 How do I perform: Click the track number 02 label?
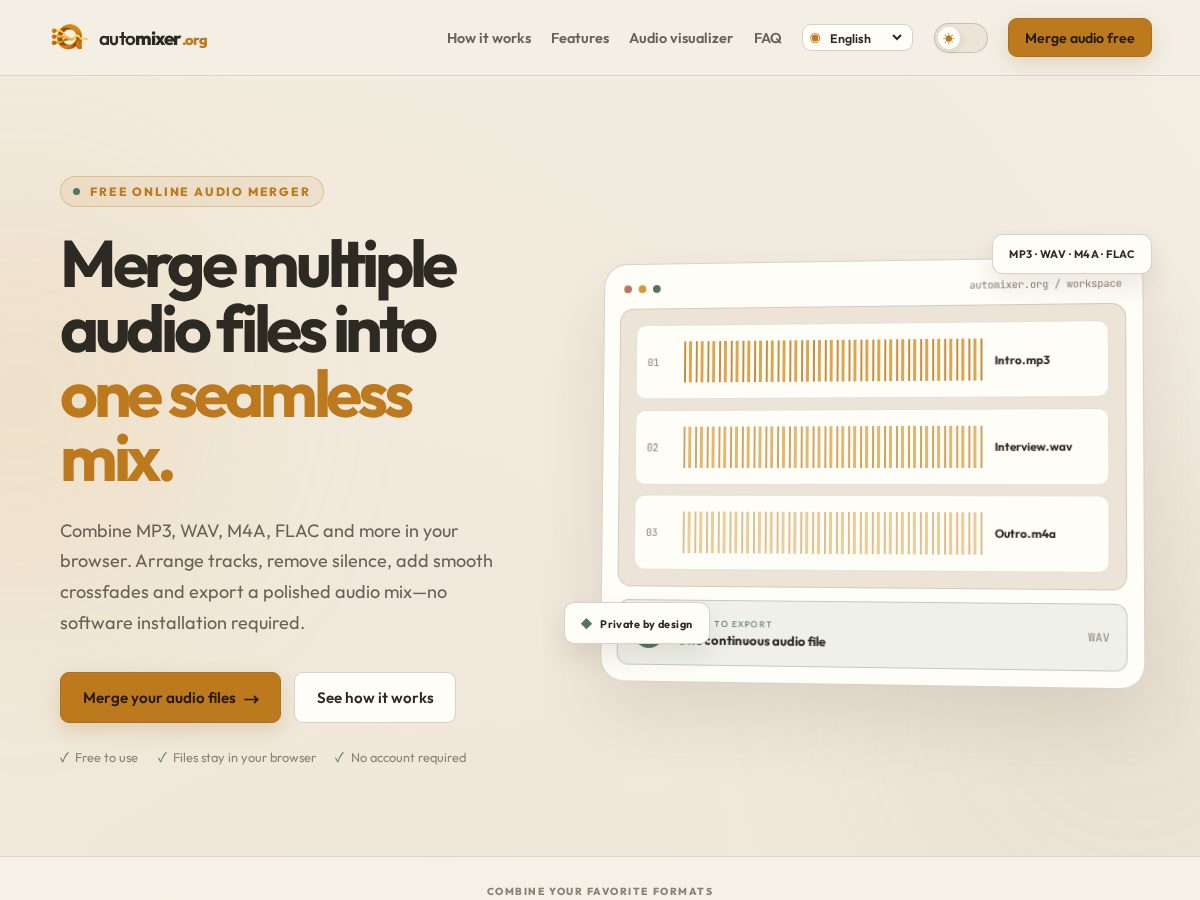[653, 447]
